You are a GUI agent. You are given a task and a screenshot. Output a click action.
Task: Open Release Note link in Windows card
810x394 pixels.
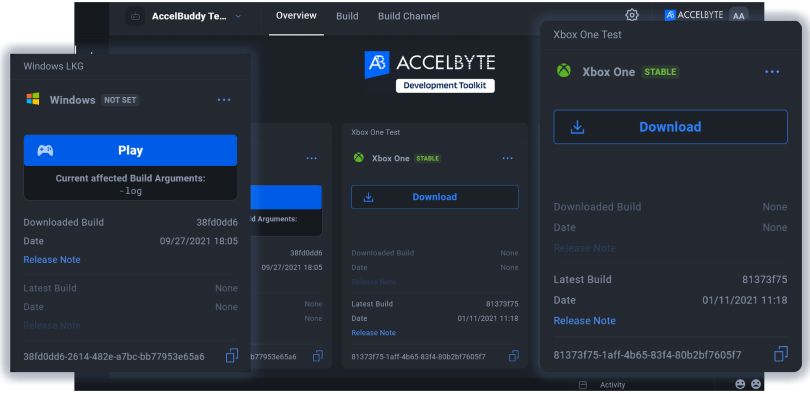tap(52, 260)
